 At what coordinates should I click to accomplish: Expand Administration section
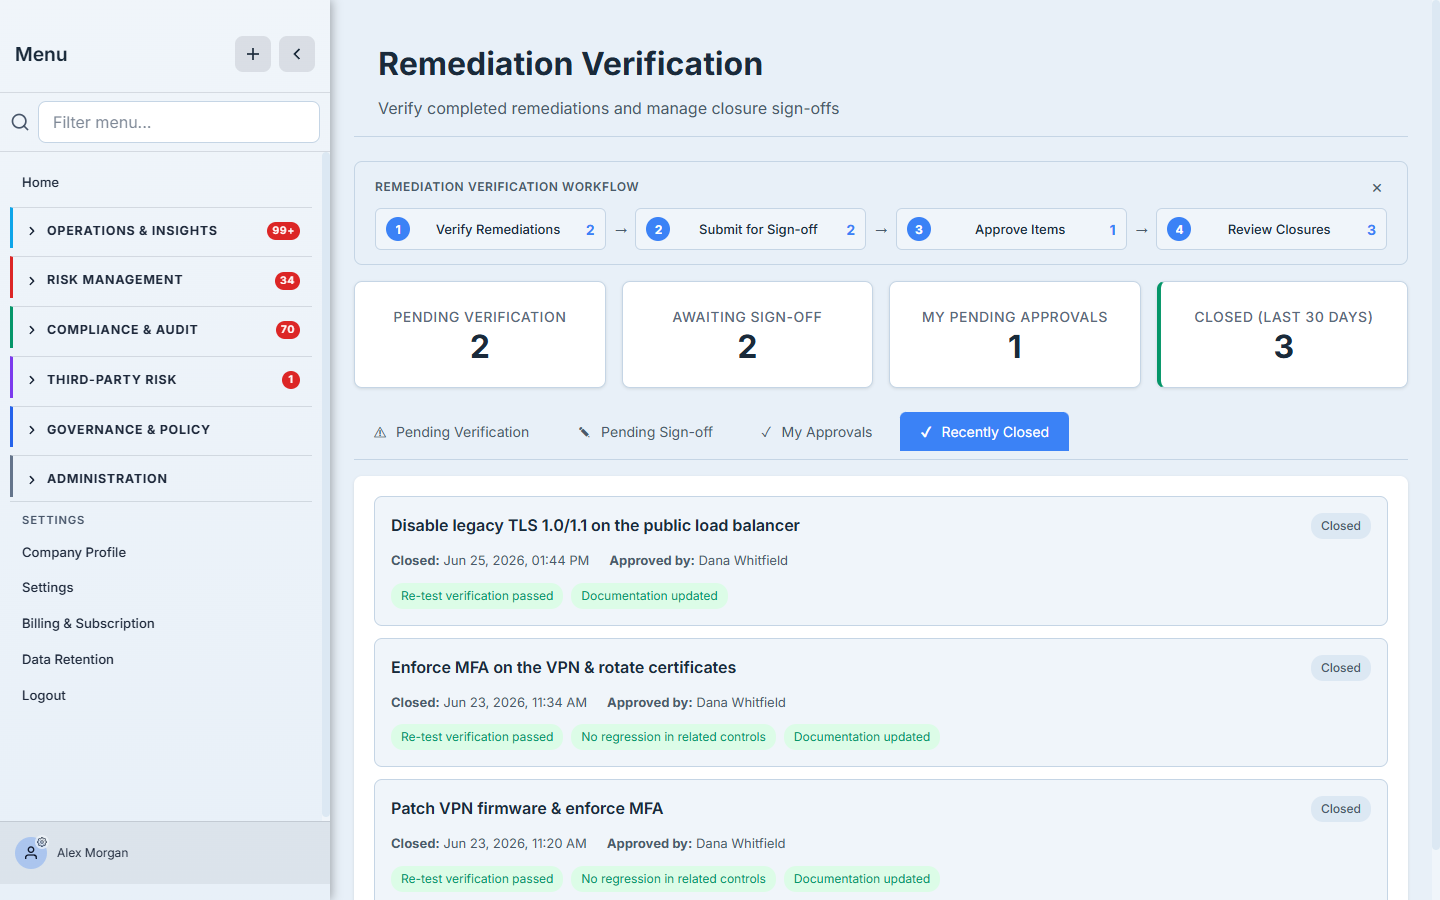pos(161,479)
